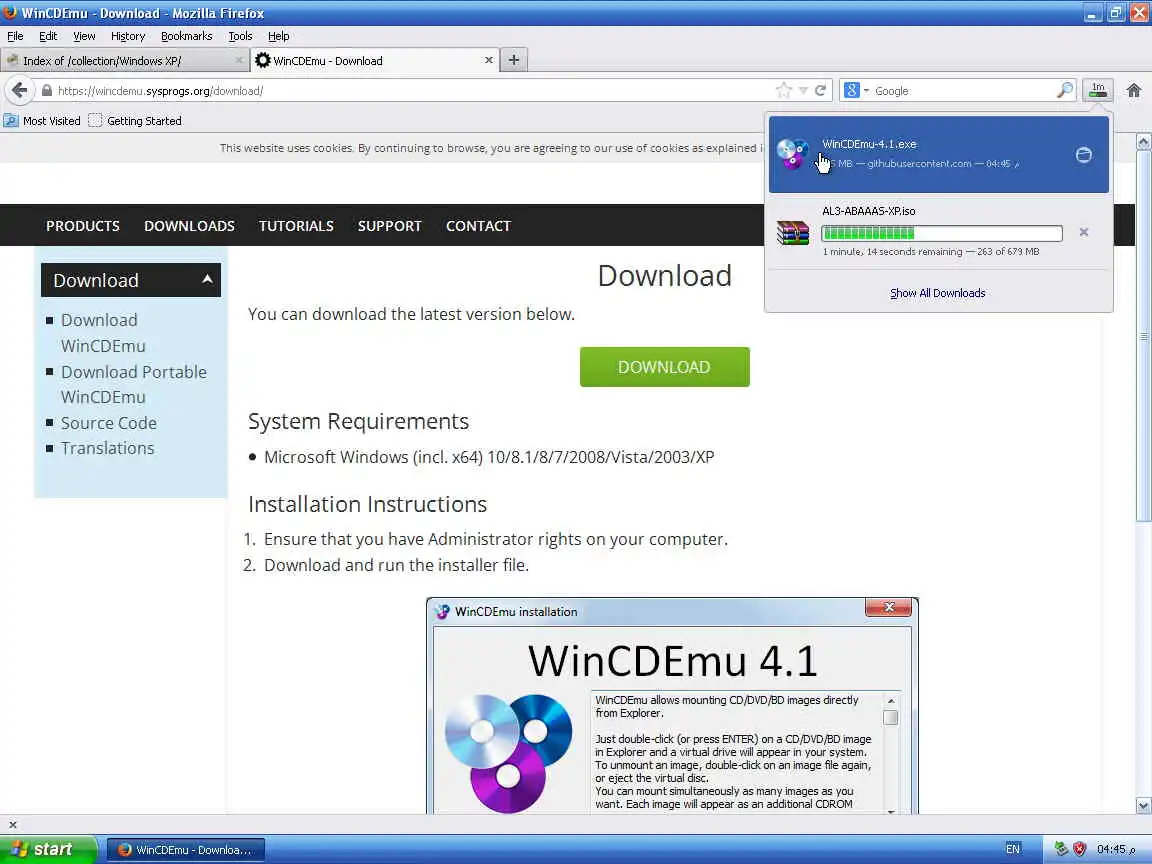Screen dimensions: 1152x864
Task: Click the padlock site identity icon
Action: pyautogui.click(x=47, y=91)
